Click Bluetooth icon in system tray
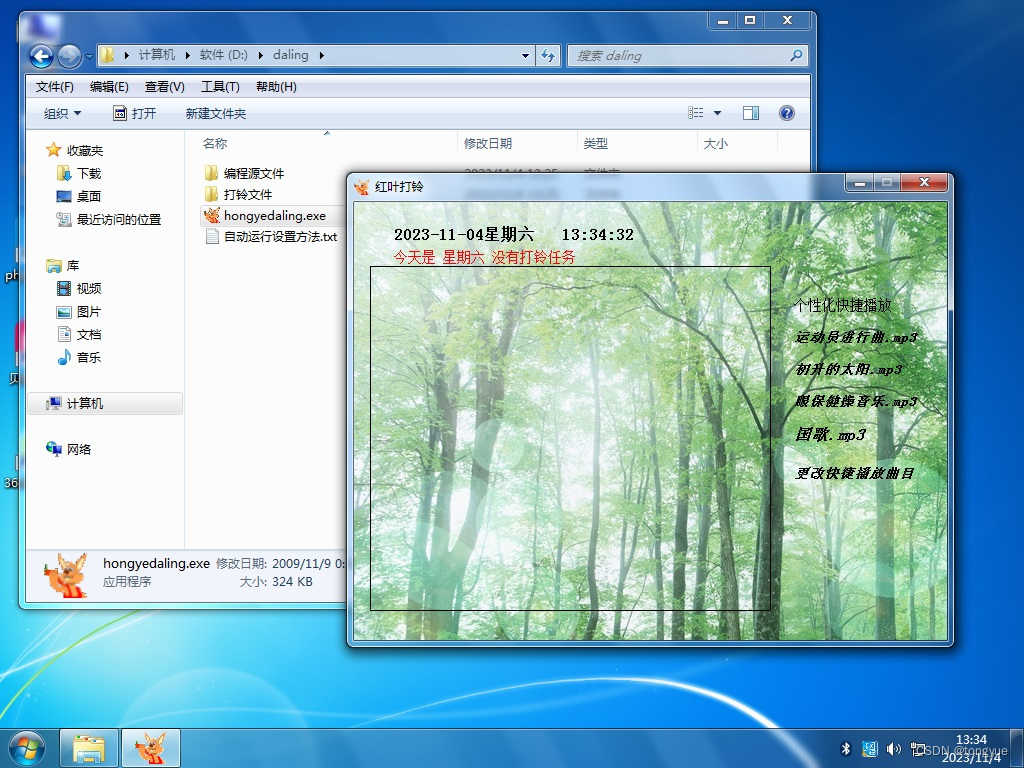 [846, 749]
